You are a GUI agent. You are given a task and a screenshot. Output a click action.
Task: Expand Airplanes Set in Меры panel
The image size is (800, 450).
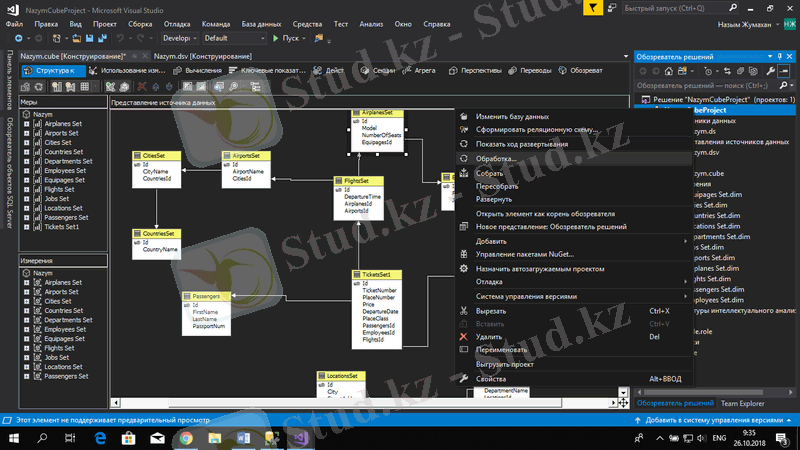tap(27, 124)
